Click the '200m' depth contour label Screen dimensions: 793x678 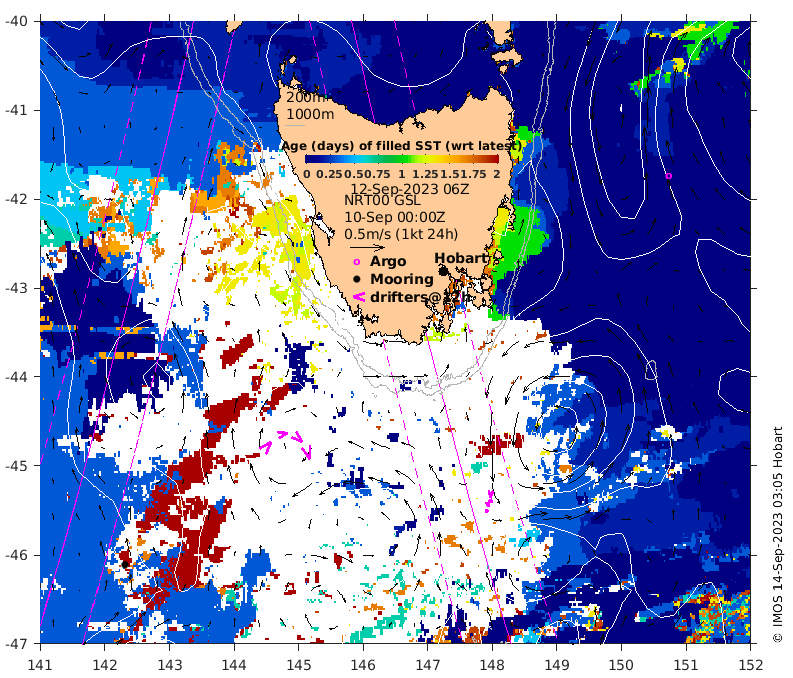(305, 98)
